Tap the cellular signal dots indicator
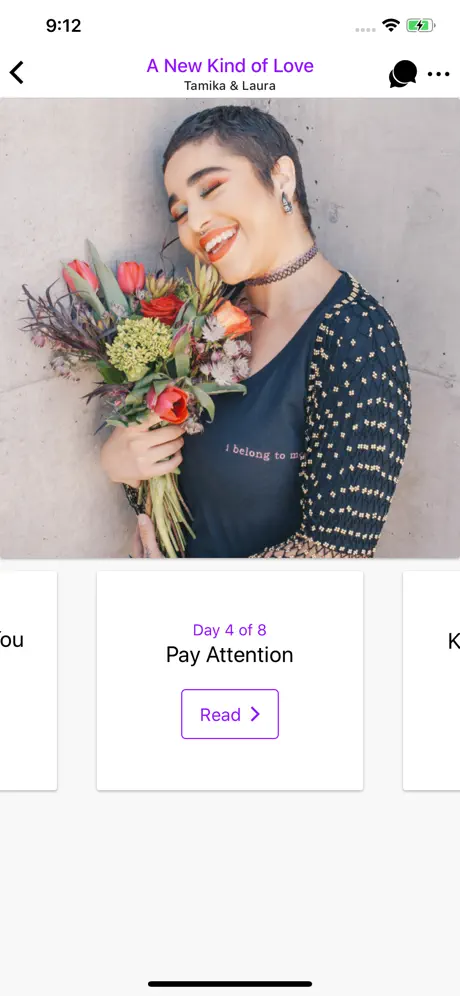The height and width of the screenshot is (996, 460). [365, 29]
